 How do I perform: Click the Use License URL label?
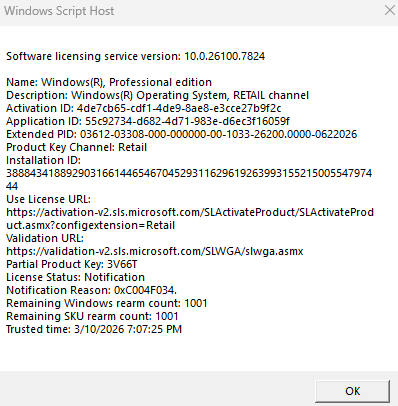(48, 199)
